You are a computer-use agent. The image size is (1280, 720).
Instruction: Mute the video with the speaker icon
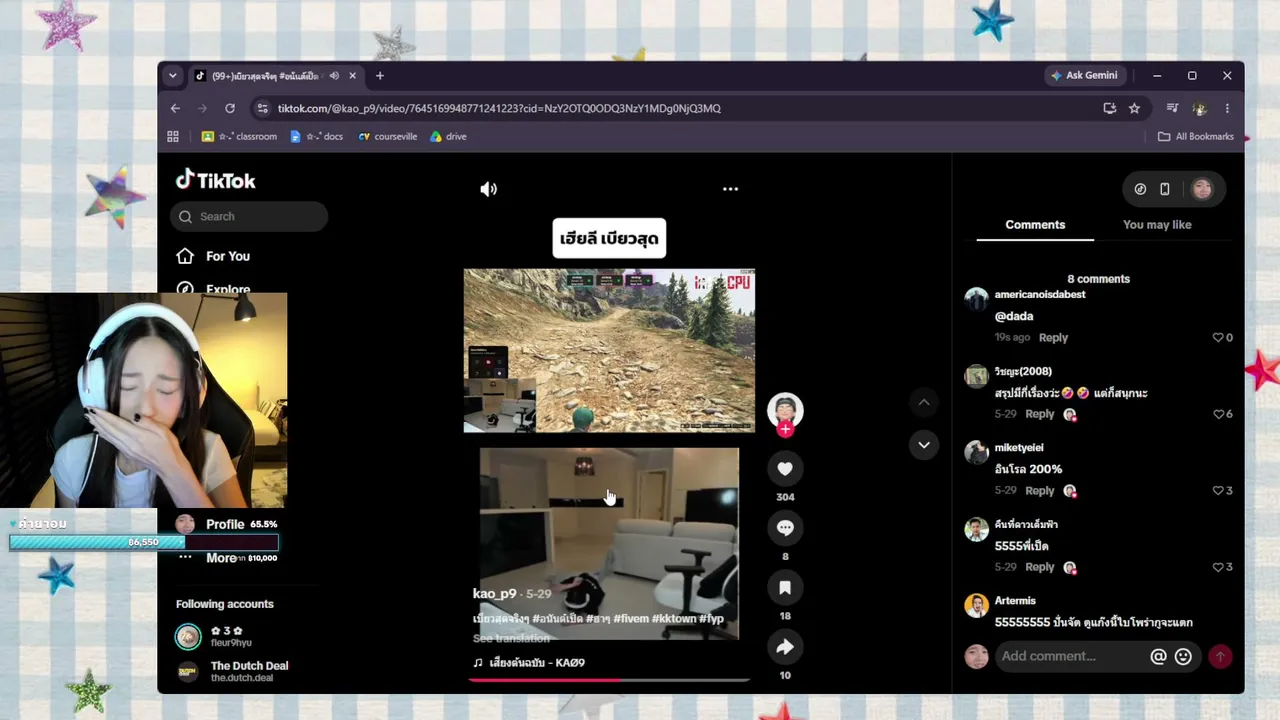489,189
